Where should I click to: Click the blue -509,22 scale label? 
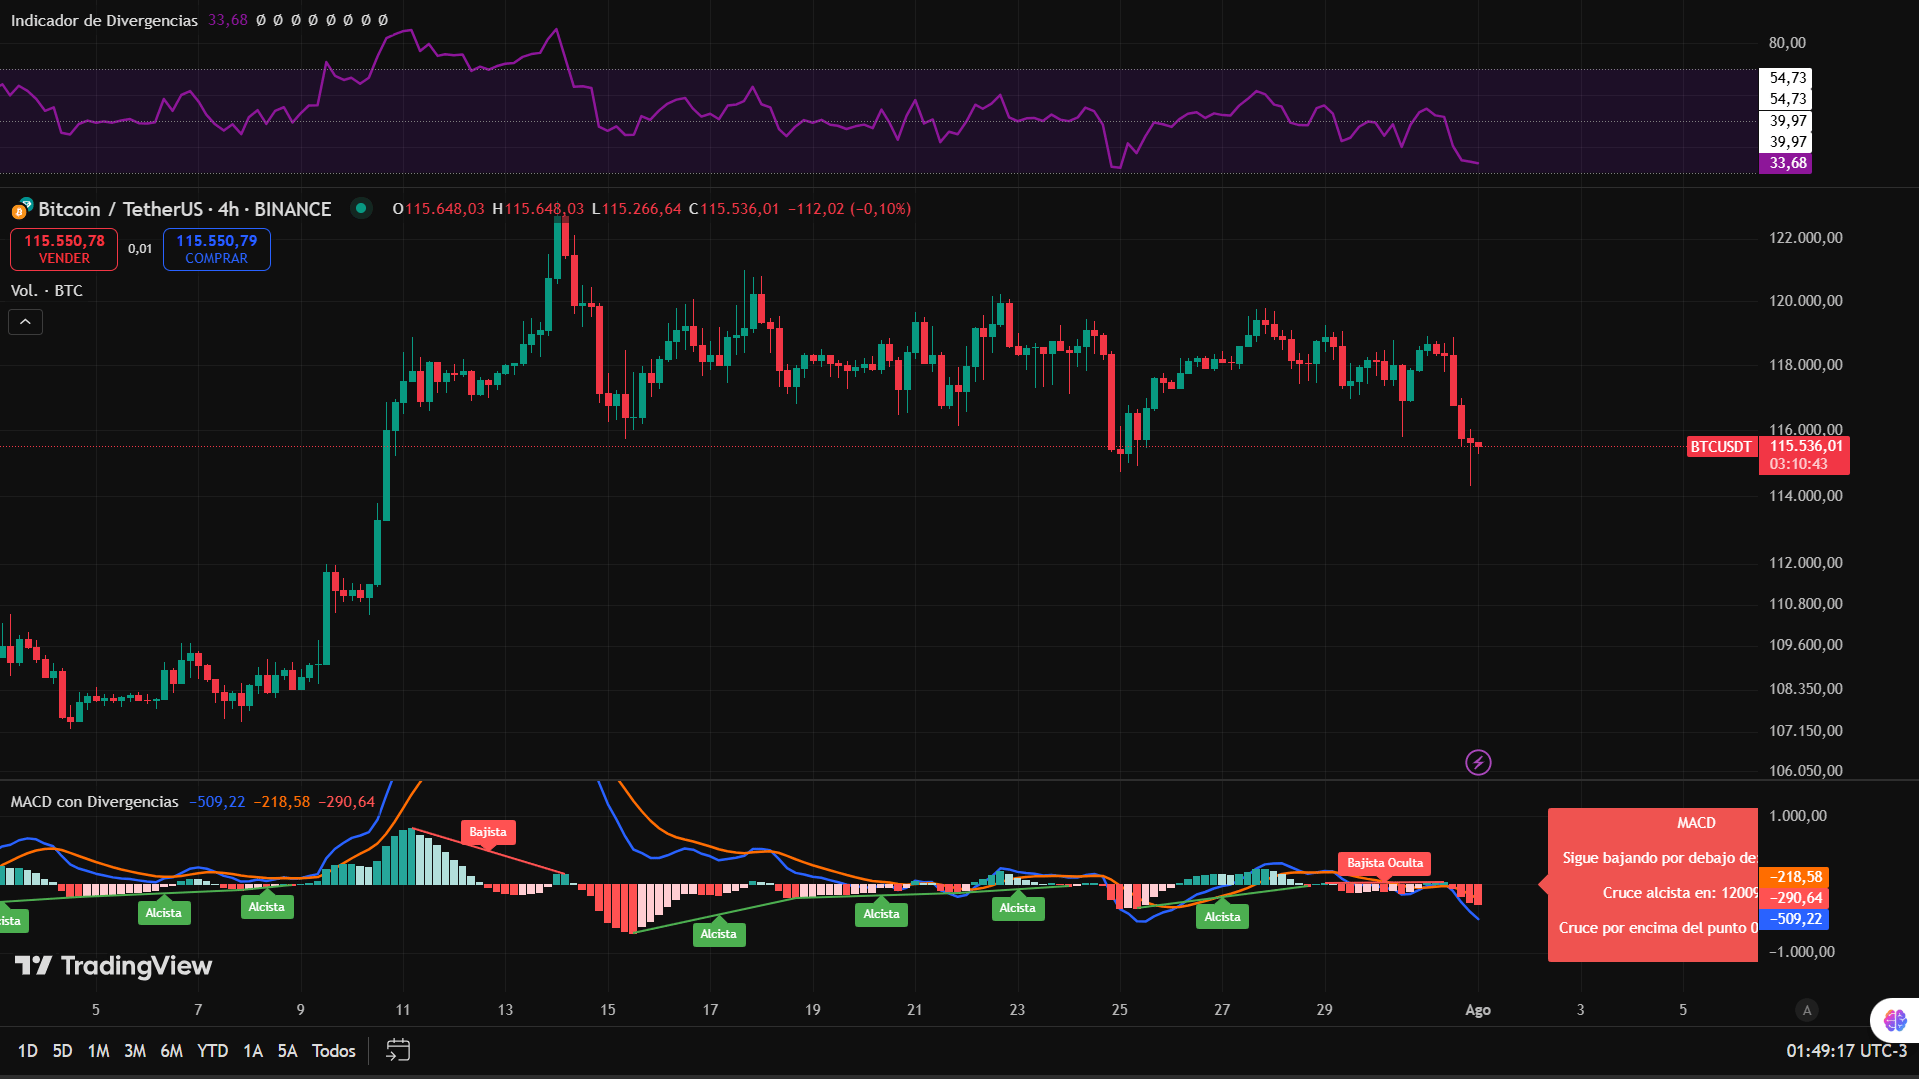[x=1795, y=919]
